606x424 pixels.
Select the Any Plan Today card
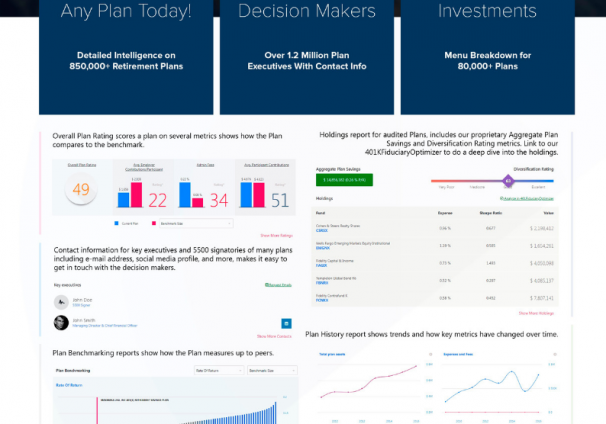[126, 56]
